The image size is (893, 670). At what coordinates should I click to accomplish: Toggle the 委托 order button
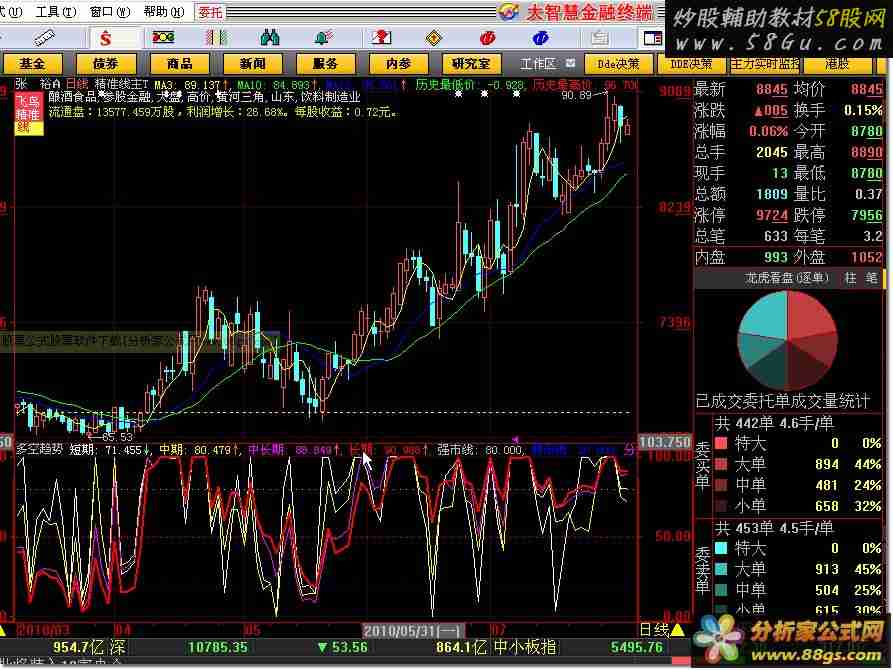[x=211, y=12]
